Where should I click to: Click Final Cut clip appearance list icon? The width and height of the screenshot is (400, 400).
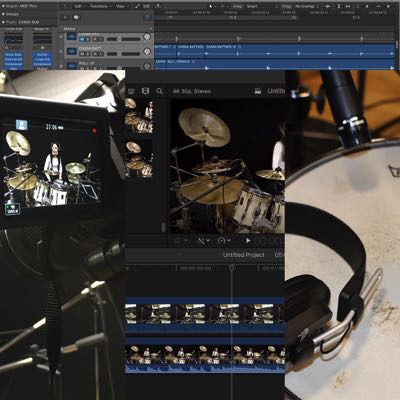(x=131, y=91)
